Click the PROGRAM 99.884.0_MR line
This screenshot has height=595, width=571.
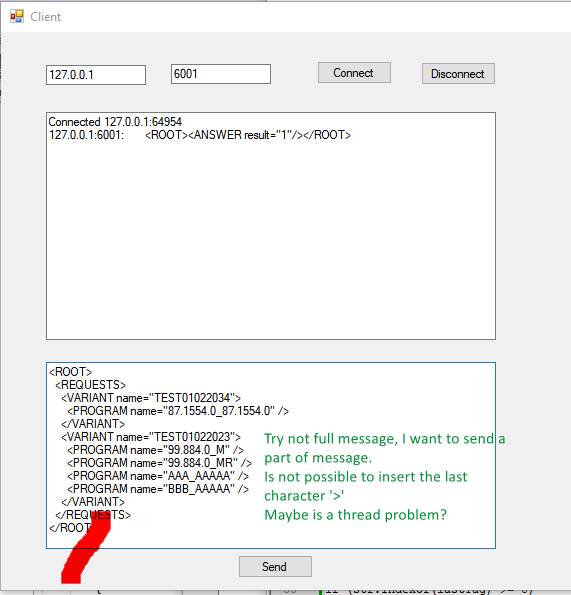[159, 463]
